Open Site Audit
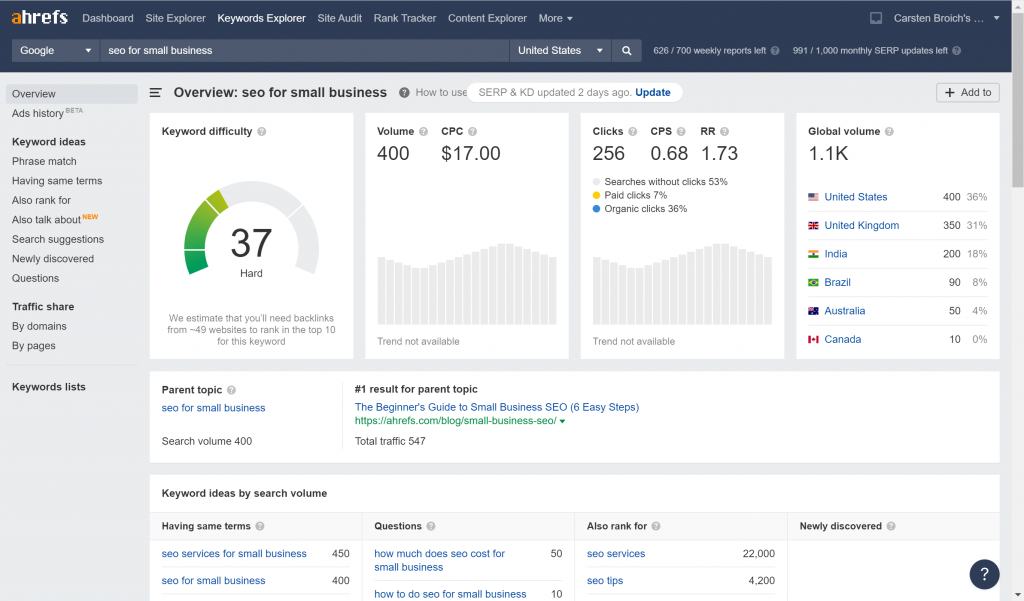 pyautogui.click(x=340, y=18)
